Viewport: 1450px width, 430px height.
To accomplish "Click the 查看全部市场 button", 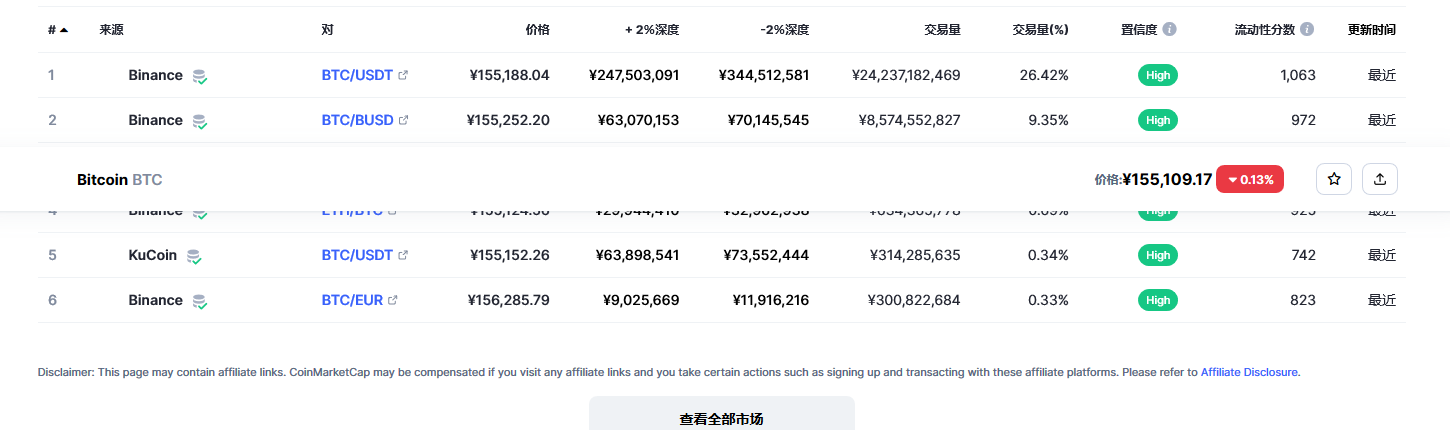I will [721, 418].
